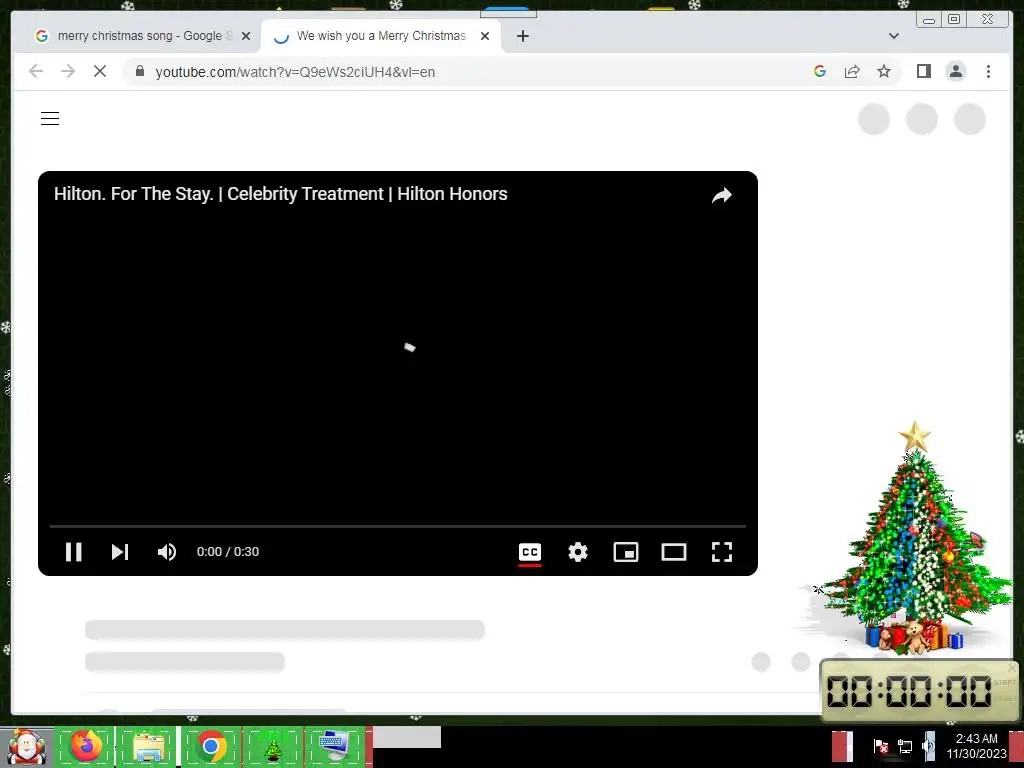Go back to previous page

point(36,71)
